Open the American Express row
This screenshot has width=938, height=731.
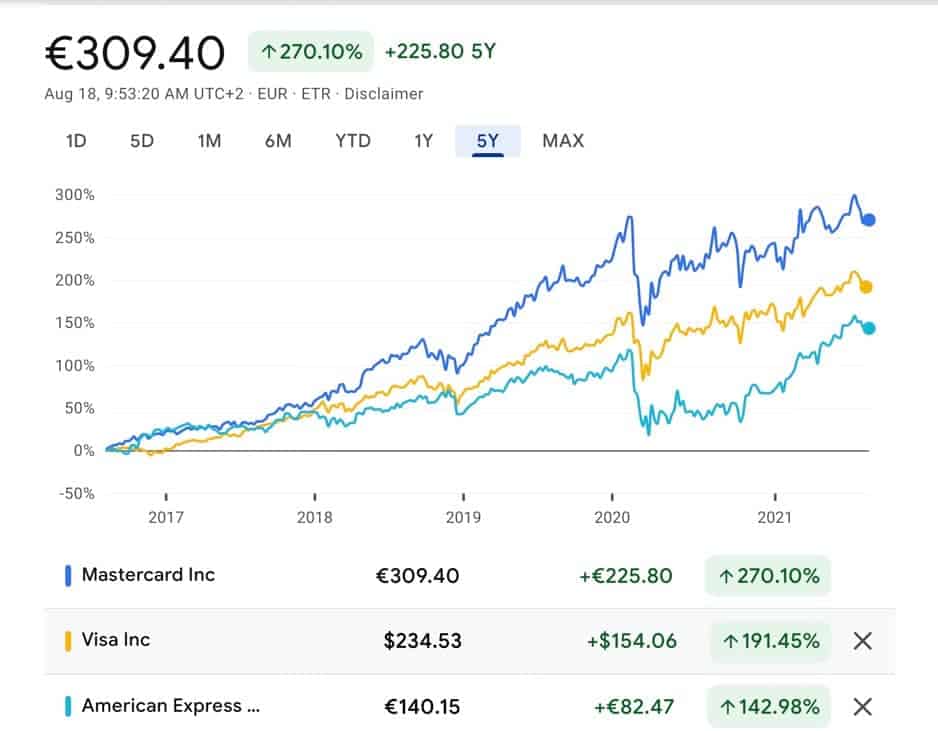pyautogui.click(x=470, y=705)
